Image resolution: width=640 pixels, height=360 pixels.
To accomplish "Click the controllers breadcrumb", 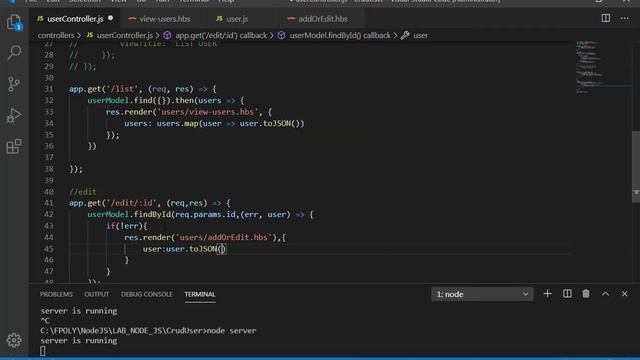I will 56,36.
